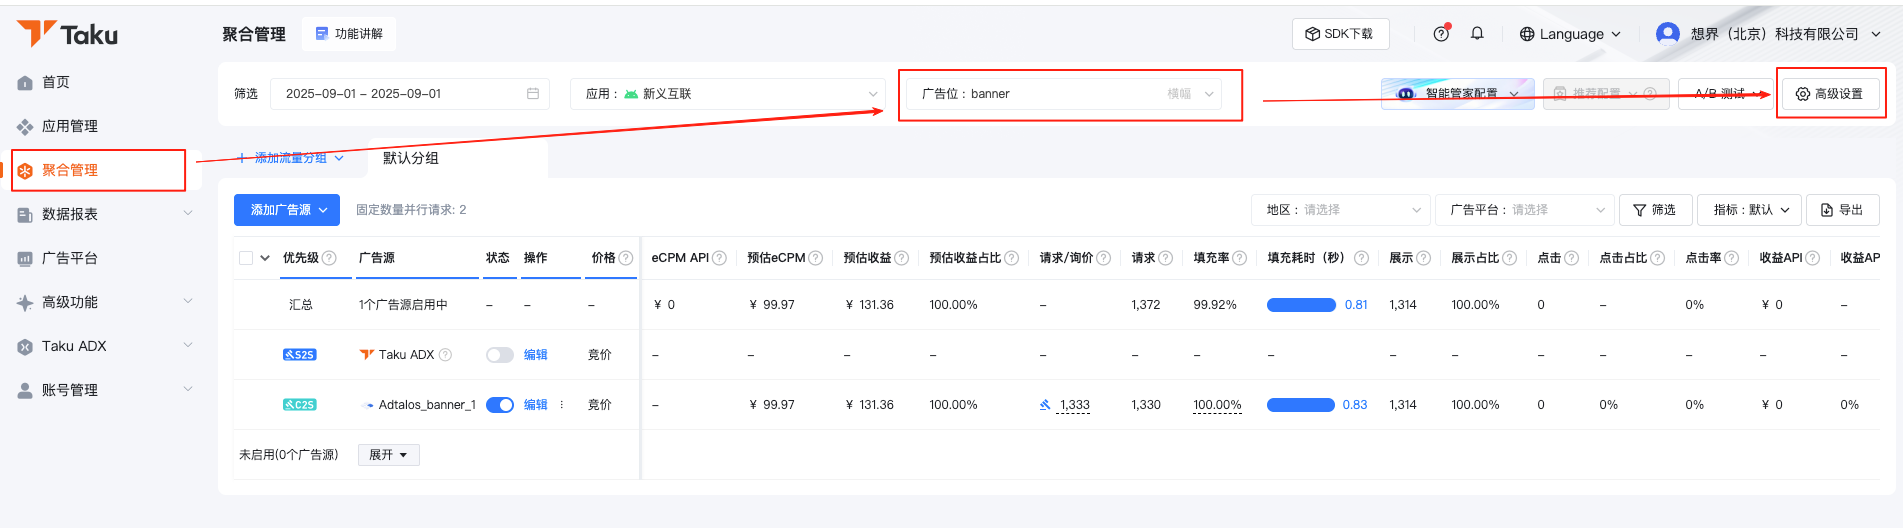Tick the select-all checkbox in table header

[246, 258]
